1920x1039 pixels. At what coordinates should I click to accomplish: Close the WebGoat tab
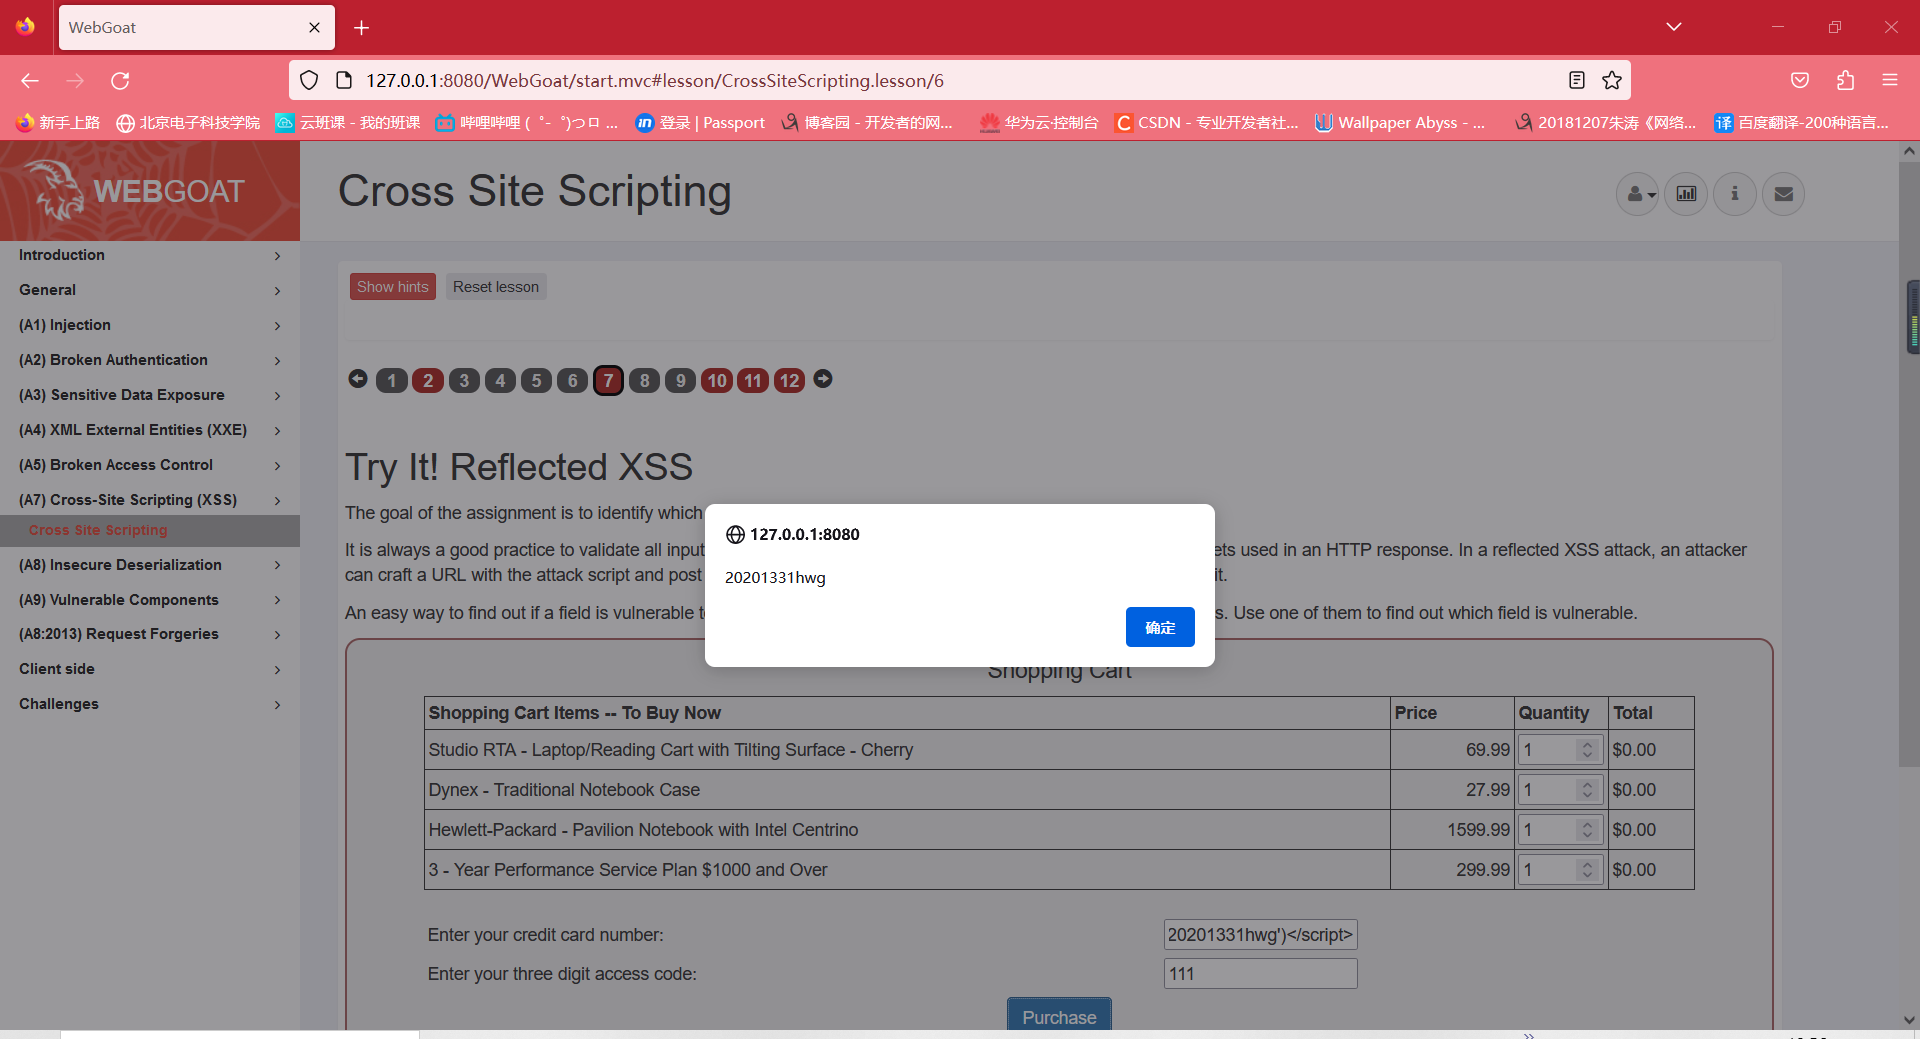(314, 28)
